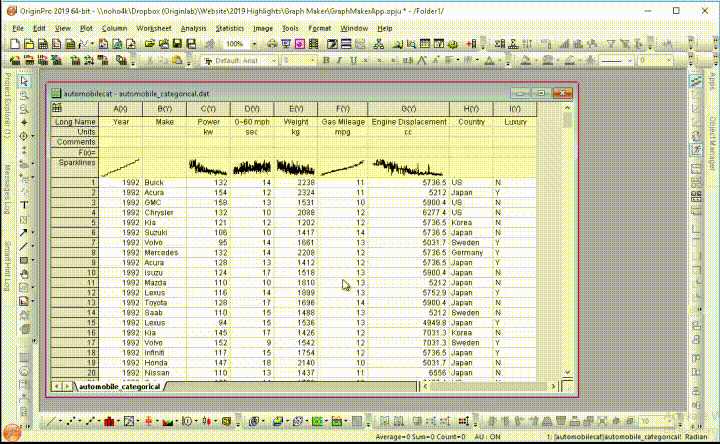Screen dimensions: 720x444
Task: Open the font color button
Action: 489,60
